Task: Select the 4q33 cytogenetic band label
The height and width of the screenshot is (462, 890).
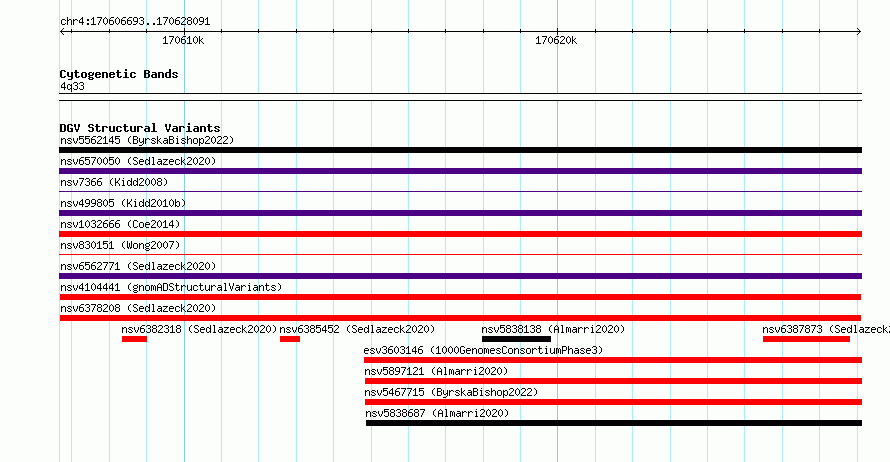Action: [72, 86]
